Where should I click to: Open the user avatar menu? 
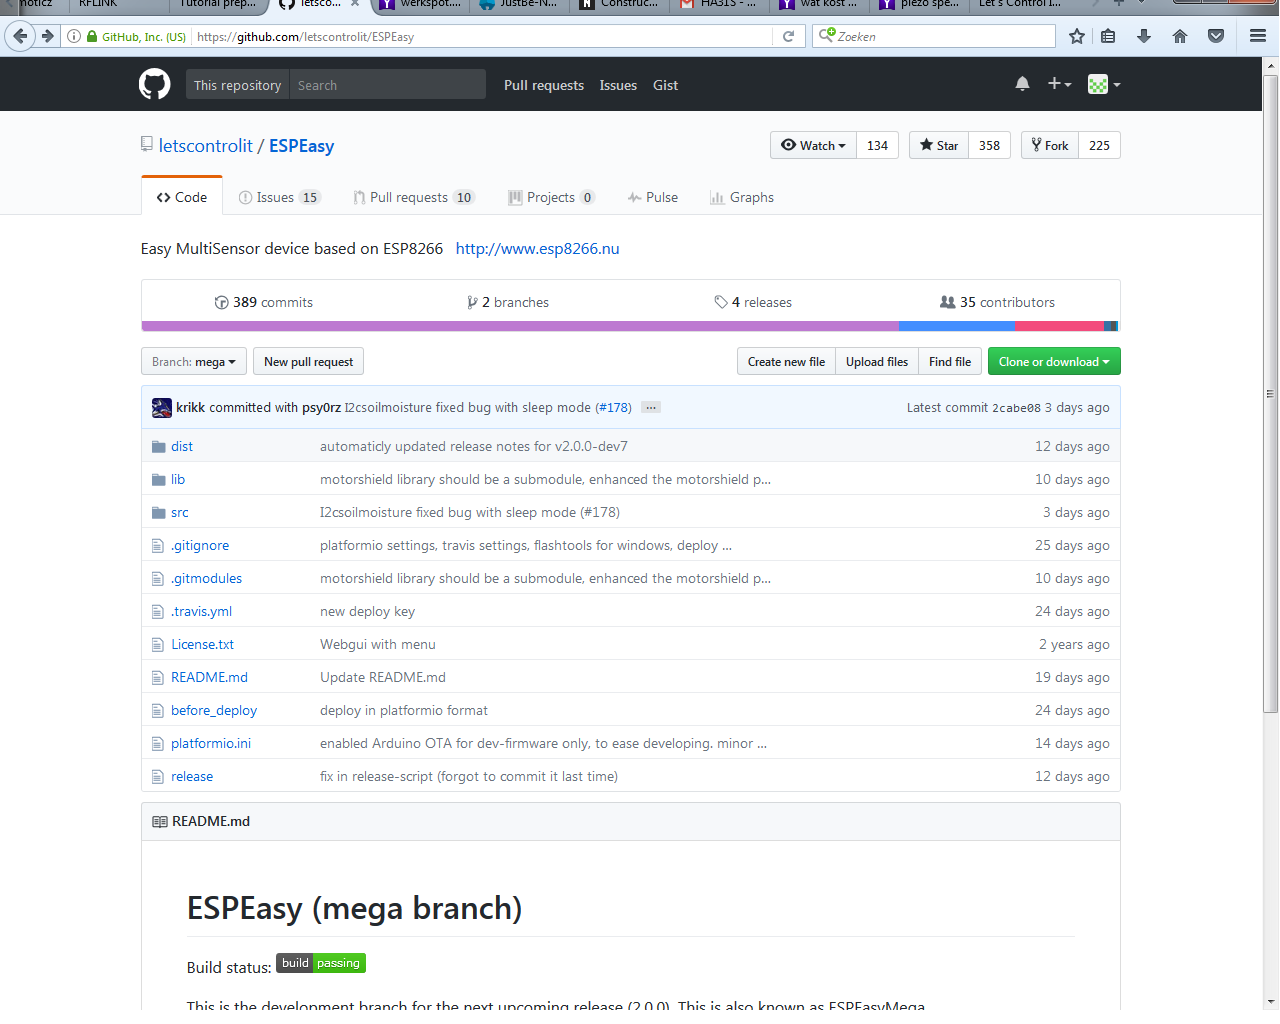pos(1104,85)
